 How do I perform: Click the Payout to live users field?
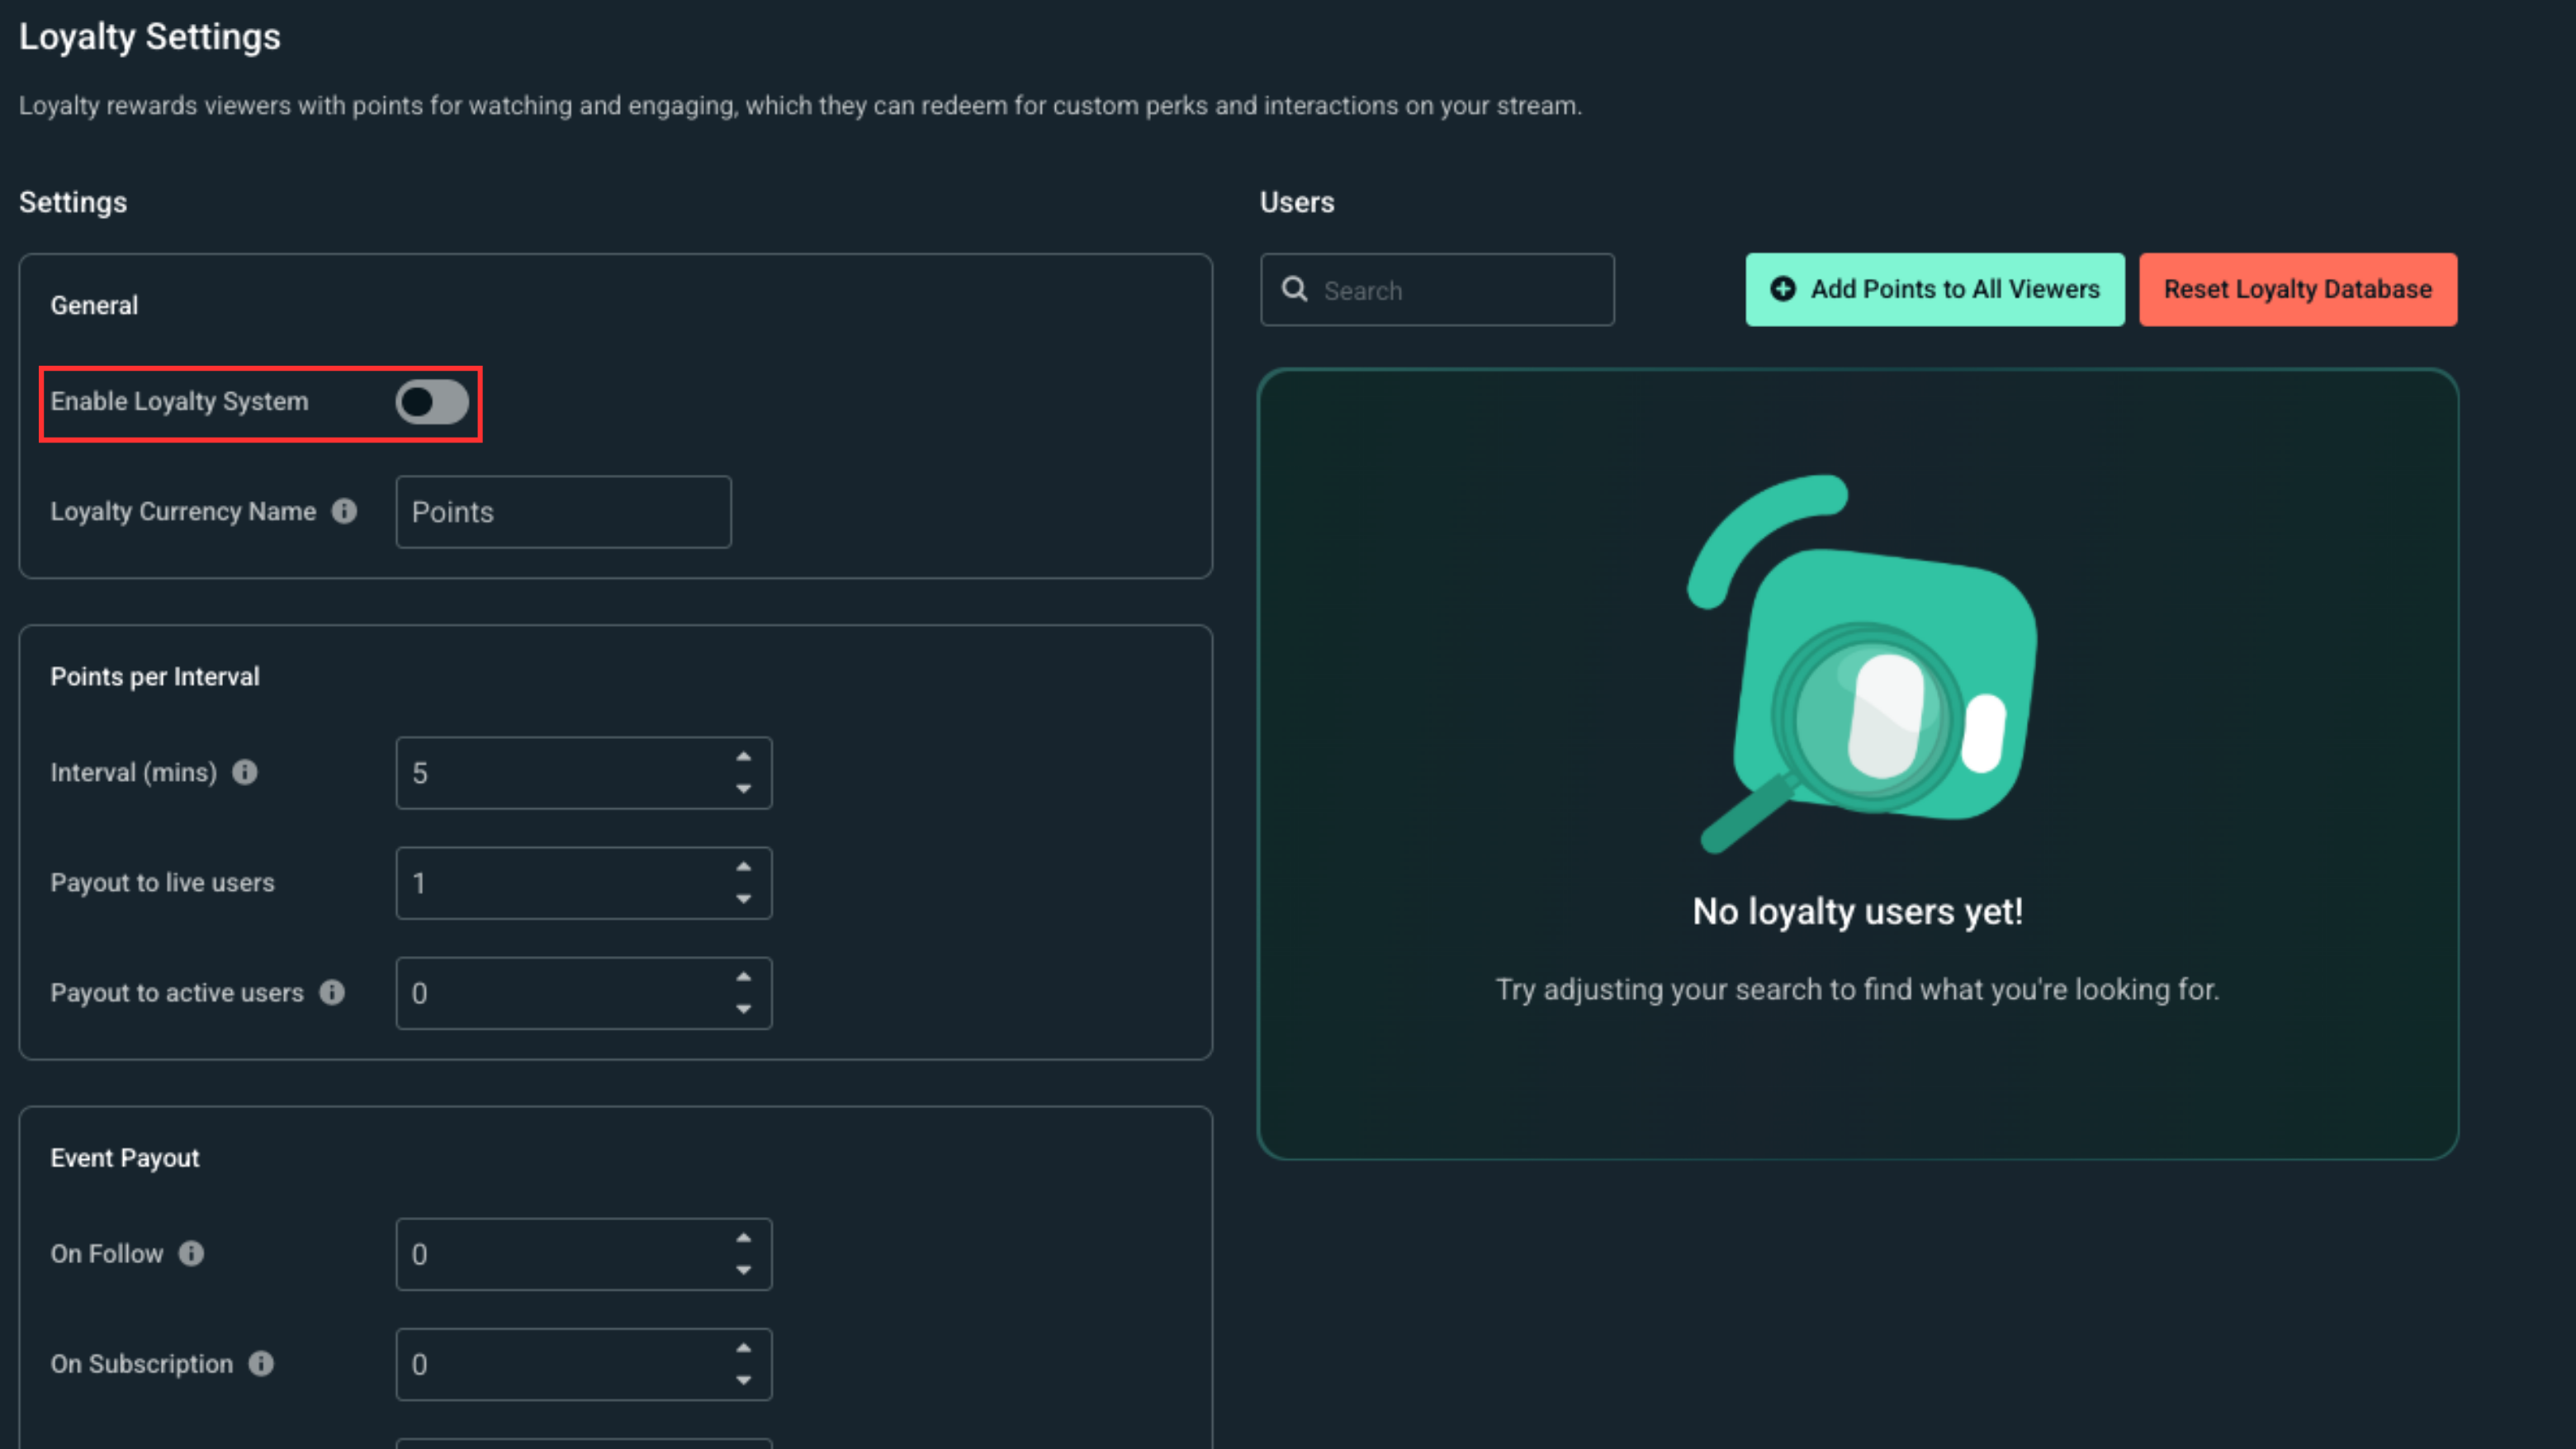tap(583, 883)
